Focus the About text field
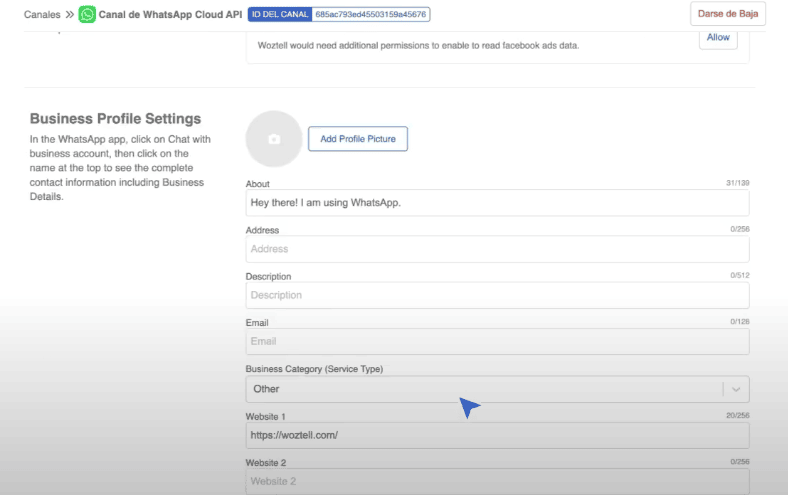Viewport: 788px width, 495px height. (x=497, y=203)
